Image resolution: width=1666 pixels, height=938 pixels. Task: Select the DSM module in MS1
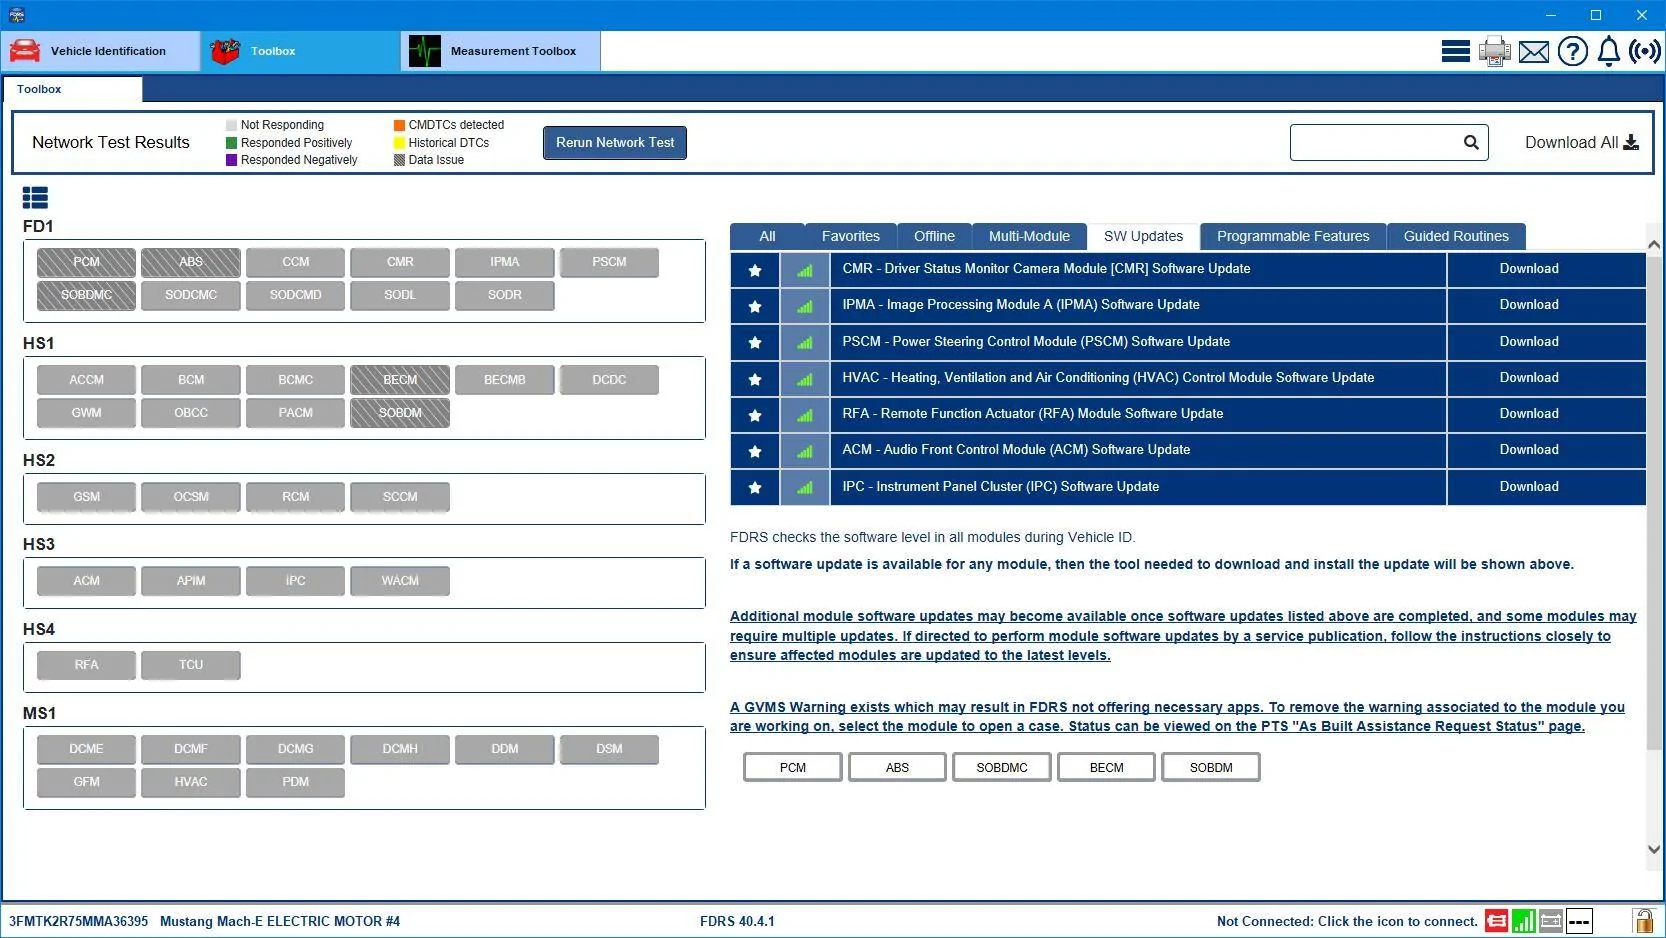coord(609,749)
